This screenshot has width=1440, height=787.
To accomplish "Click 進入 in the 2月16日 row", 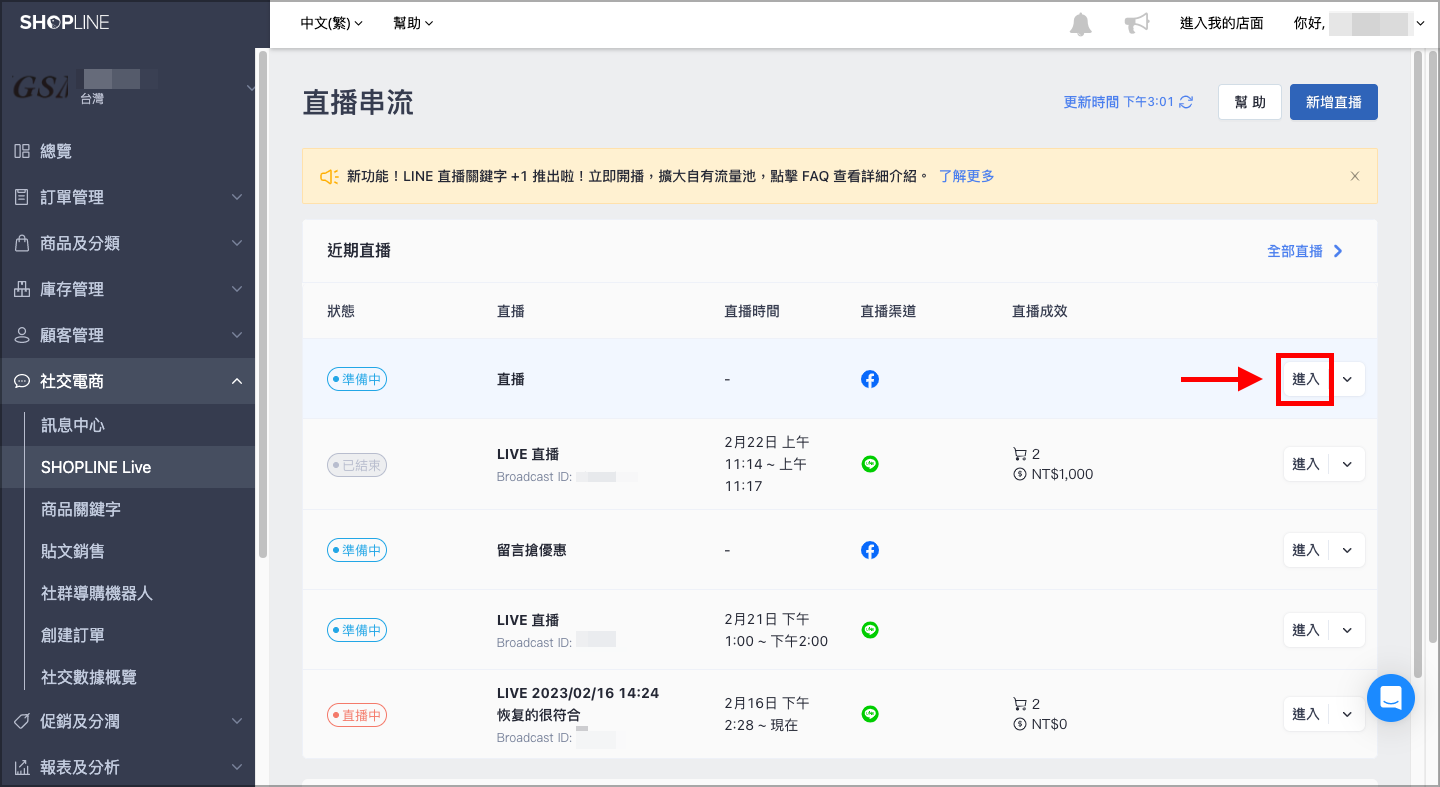I will pos(1306,714).
